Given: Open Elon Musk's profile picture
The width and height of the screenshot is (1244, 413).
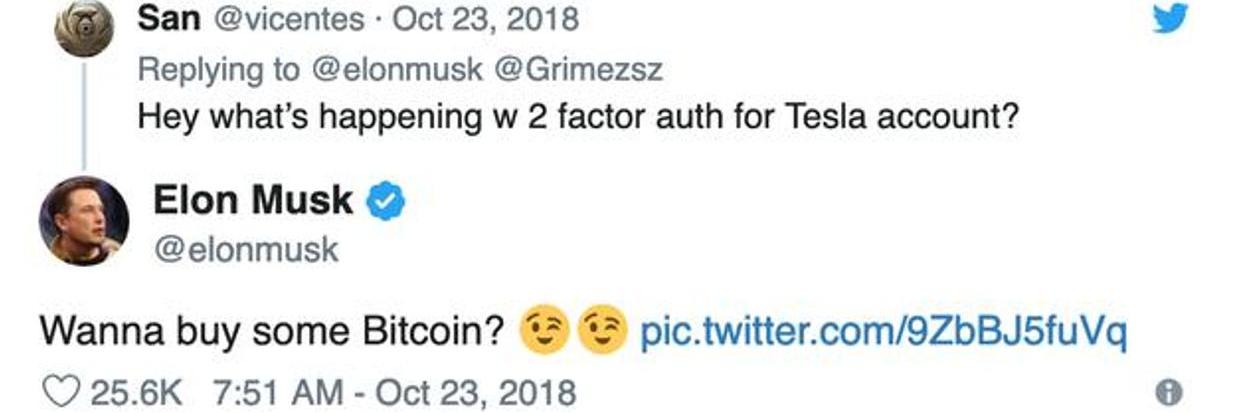Looking at the screenshot, I should pyautogui.click(x=83, y=221).
